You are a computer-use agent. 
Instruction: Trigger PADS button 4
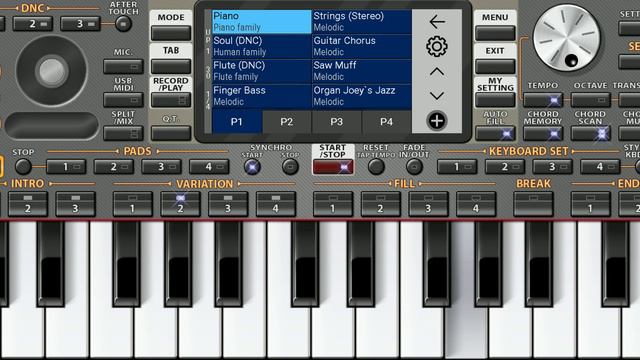209,167
